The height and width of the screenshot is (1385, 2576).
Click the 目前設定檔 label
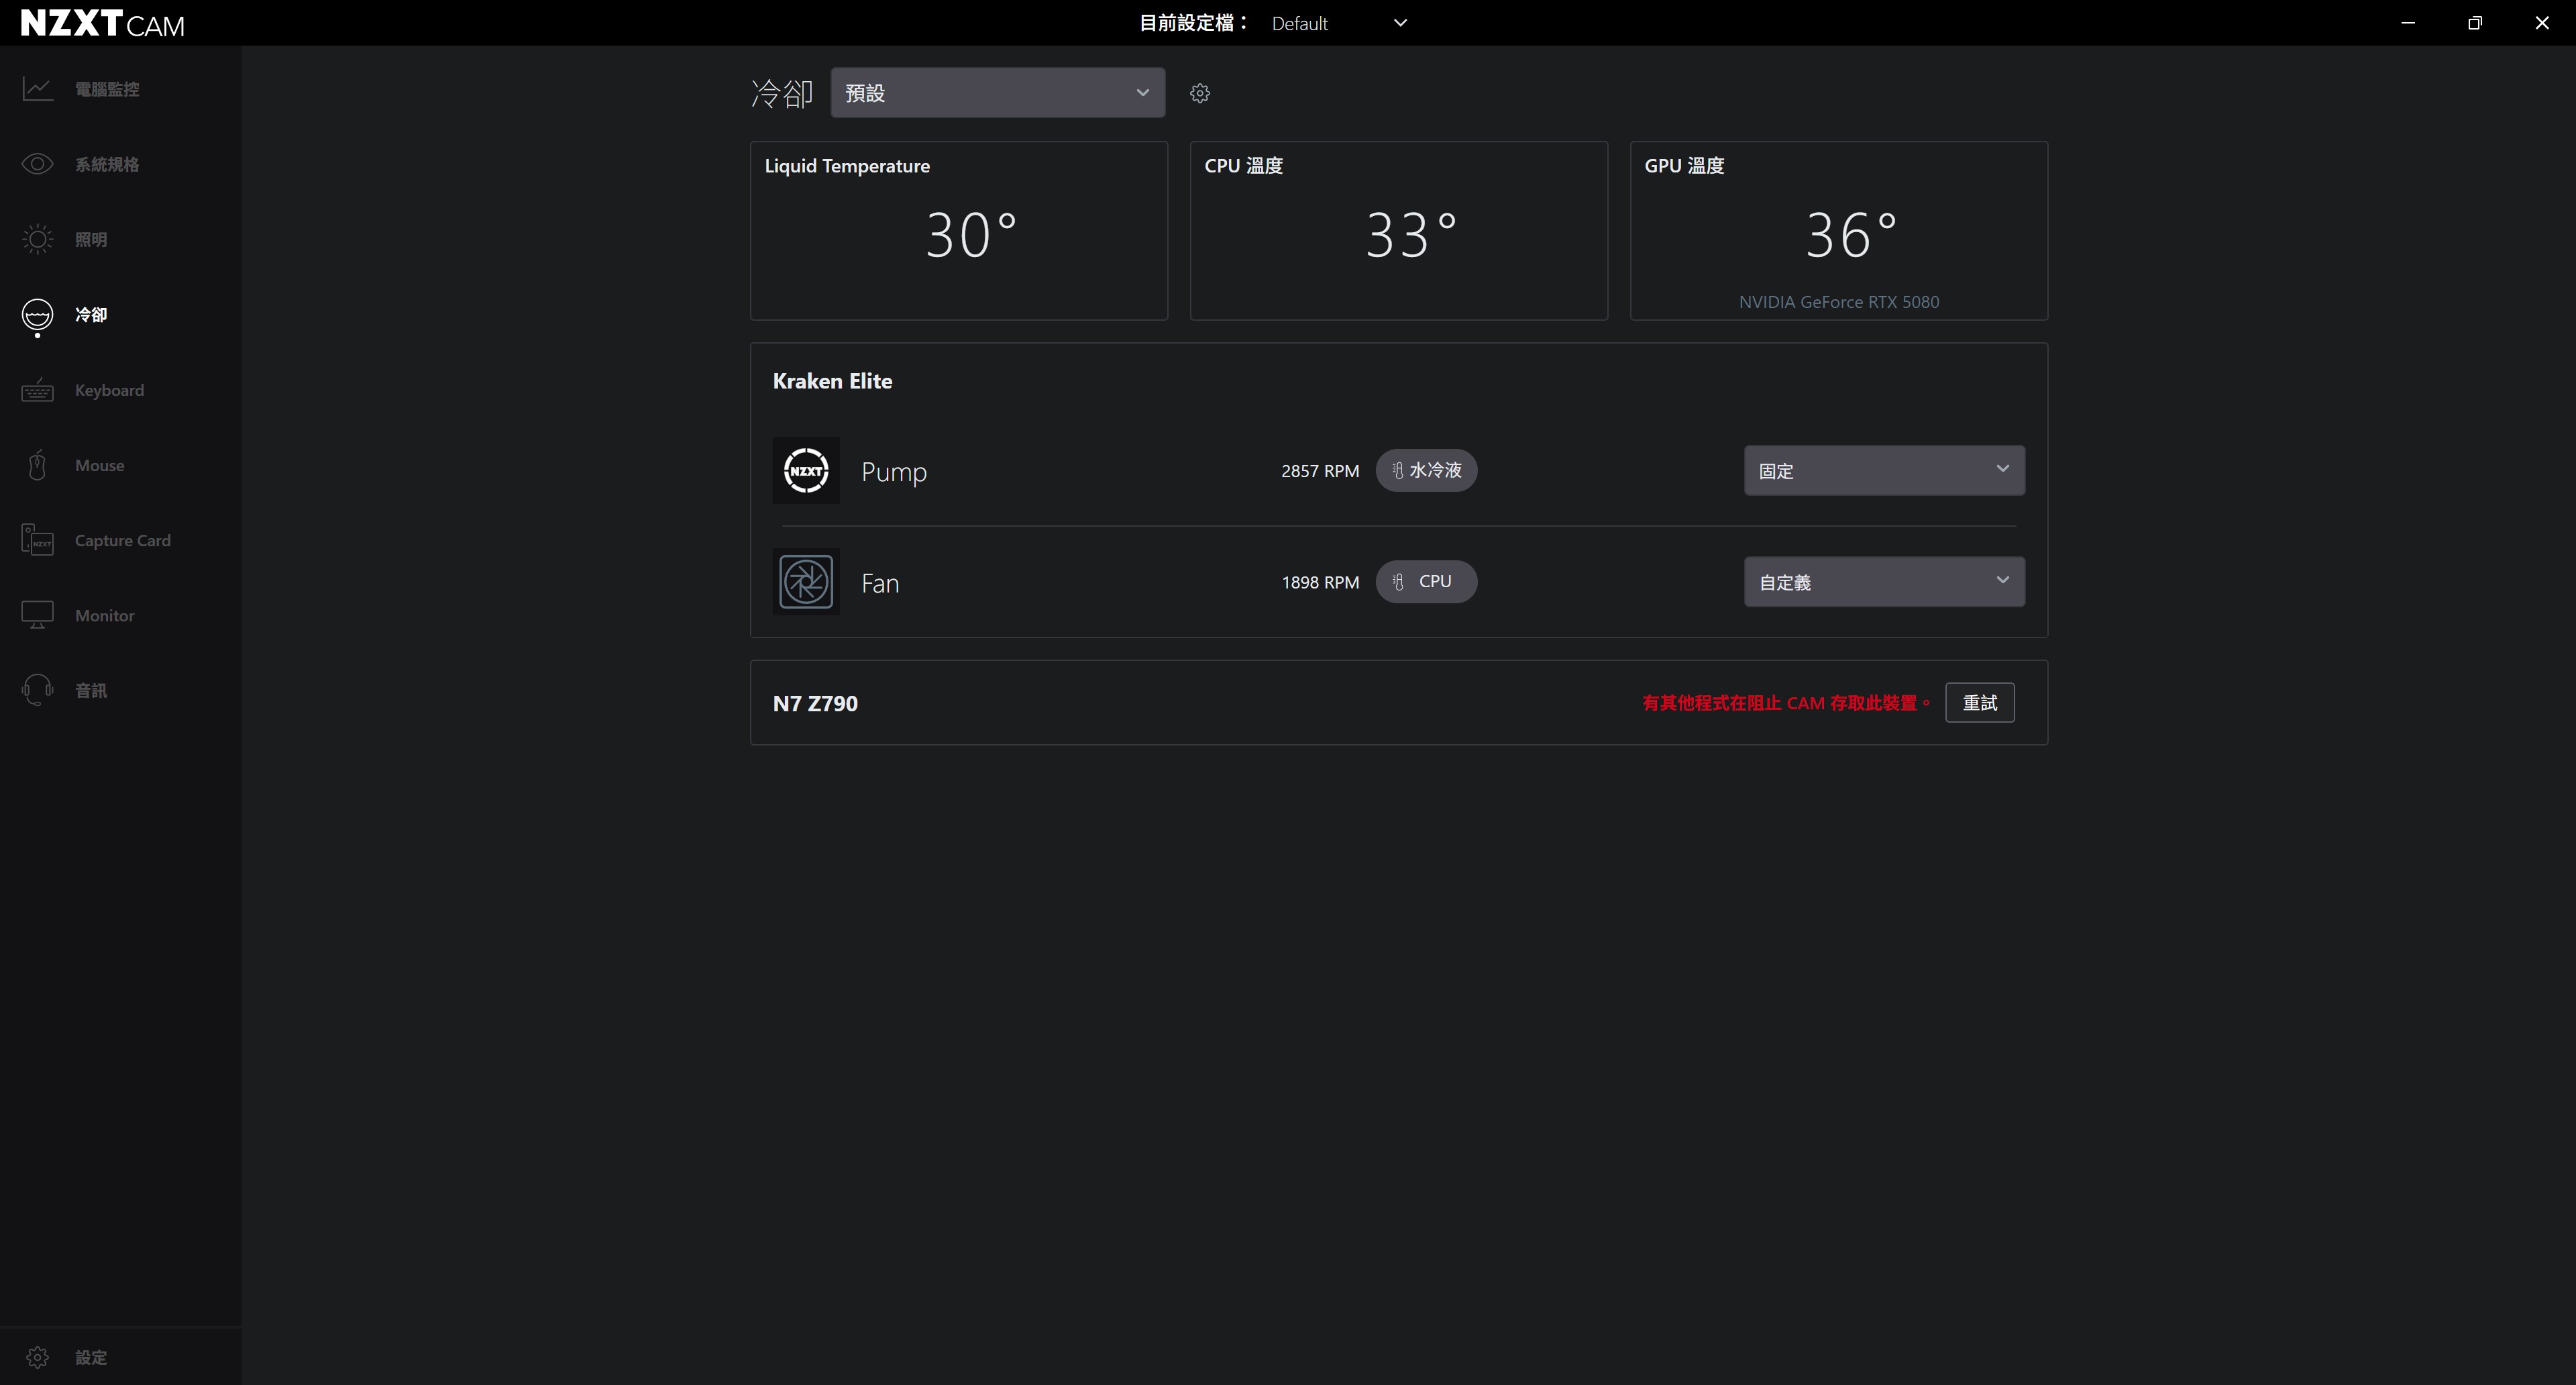click(1194, 23)
